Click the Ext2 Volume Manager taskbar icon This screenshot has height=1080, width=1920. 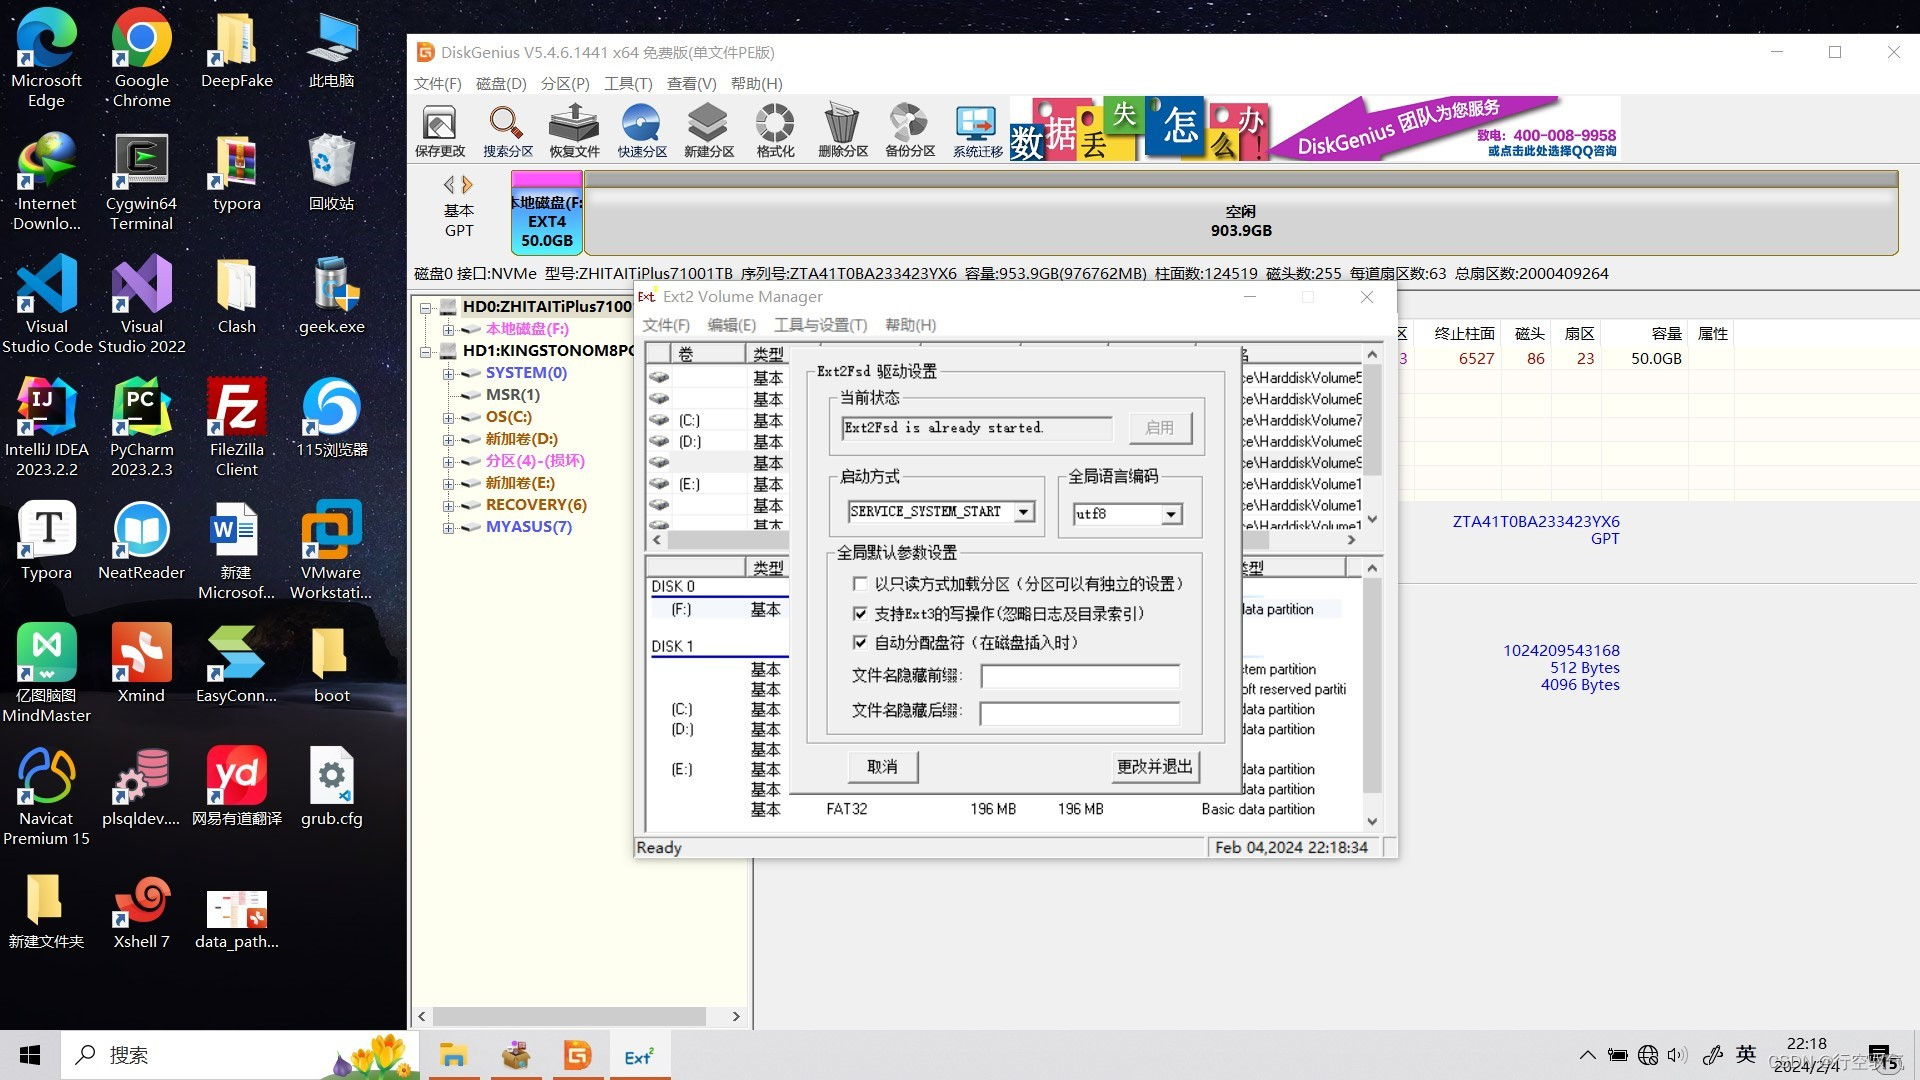639,1055
